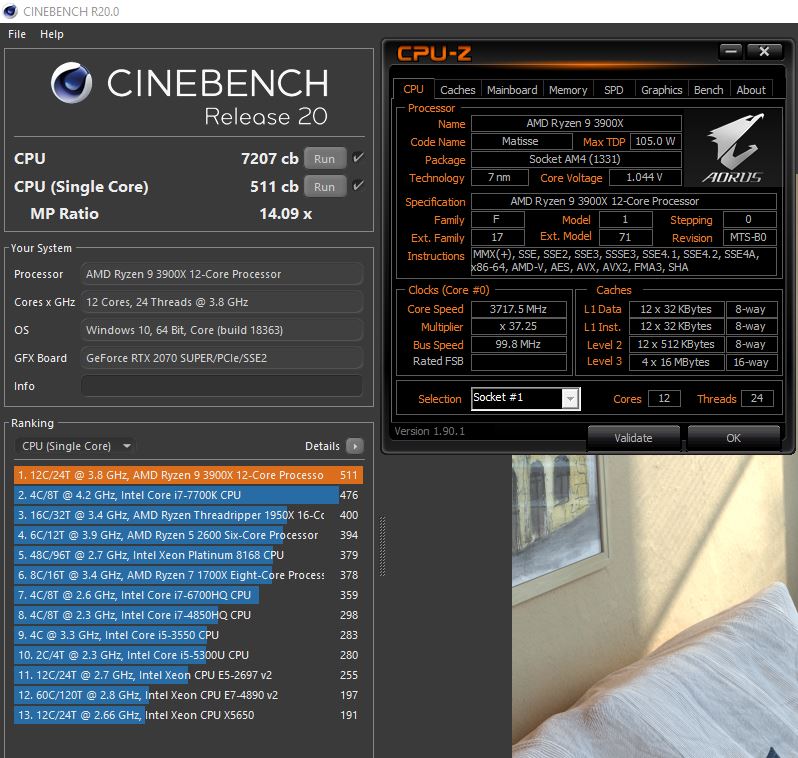The height and width of the screenshot is (758, 798).
Task: Click the Multiplier value x 37.25
Action: click(518, 326)
